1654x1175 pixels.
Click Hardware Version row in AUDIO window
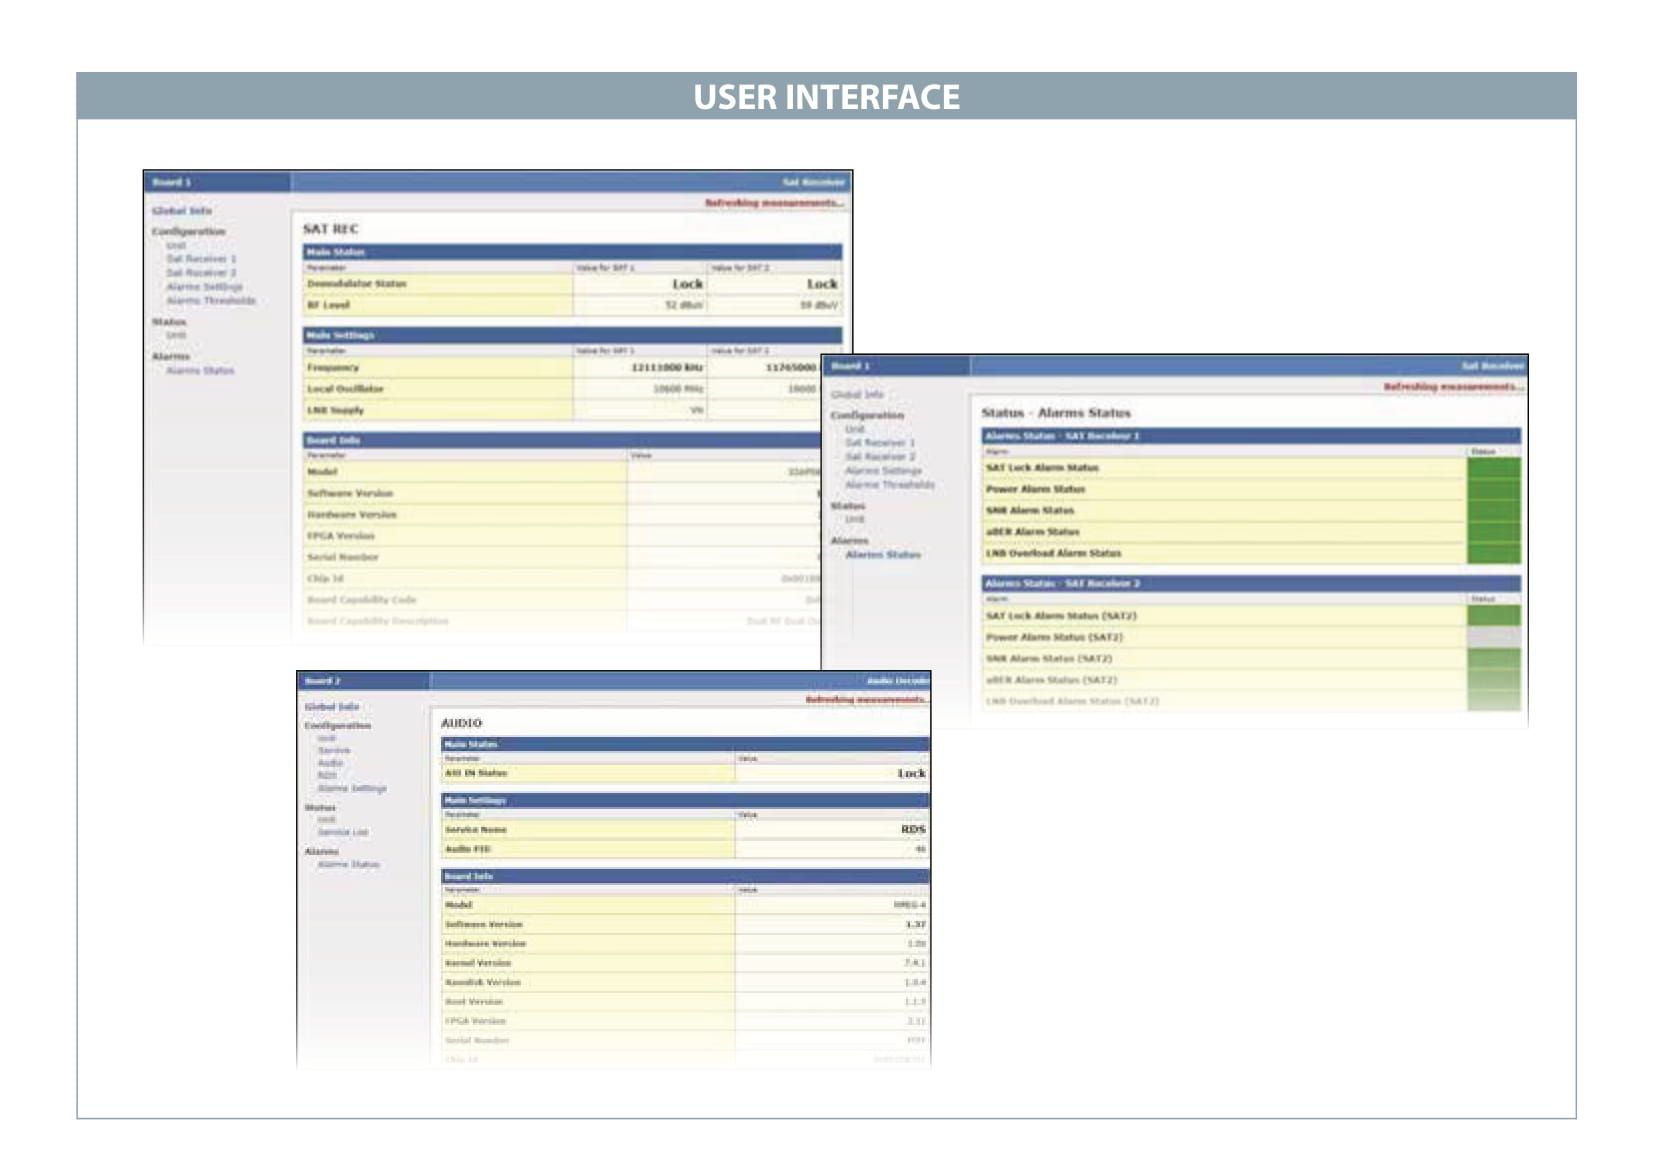[x=685, y=943]
